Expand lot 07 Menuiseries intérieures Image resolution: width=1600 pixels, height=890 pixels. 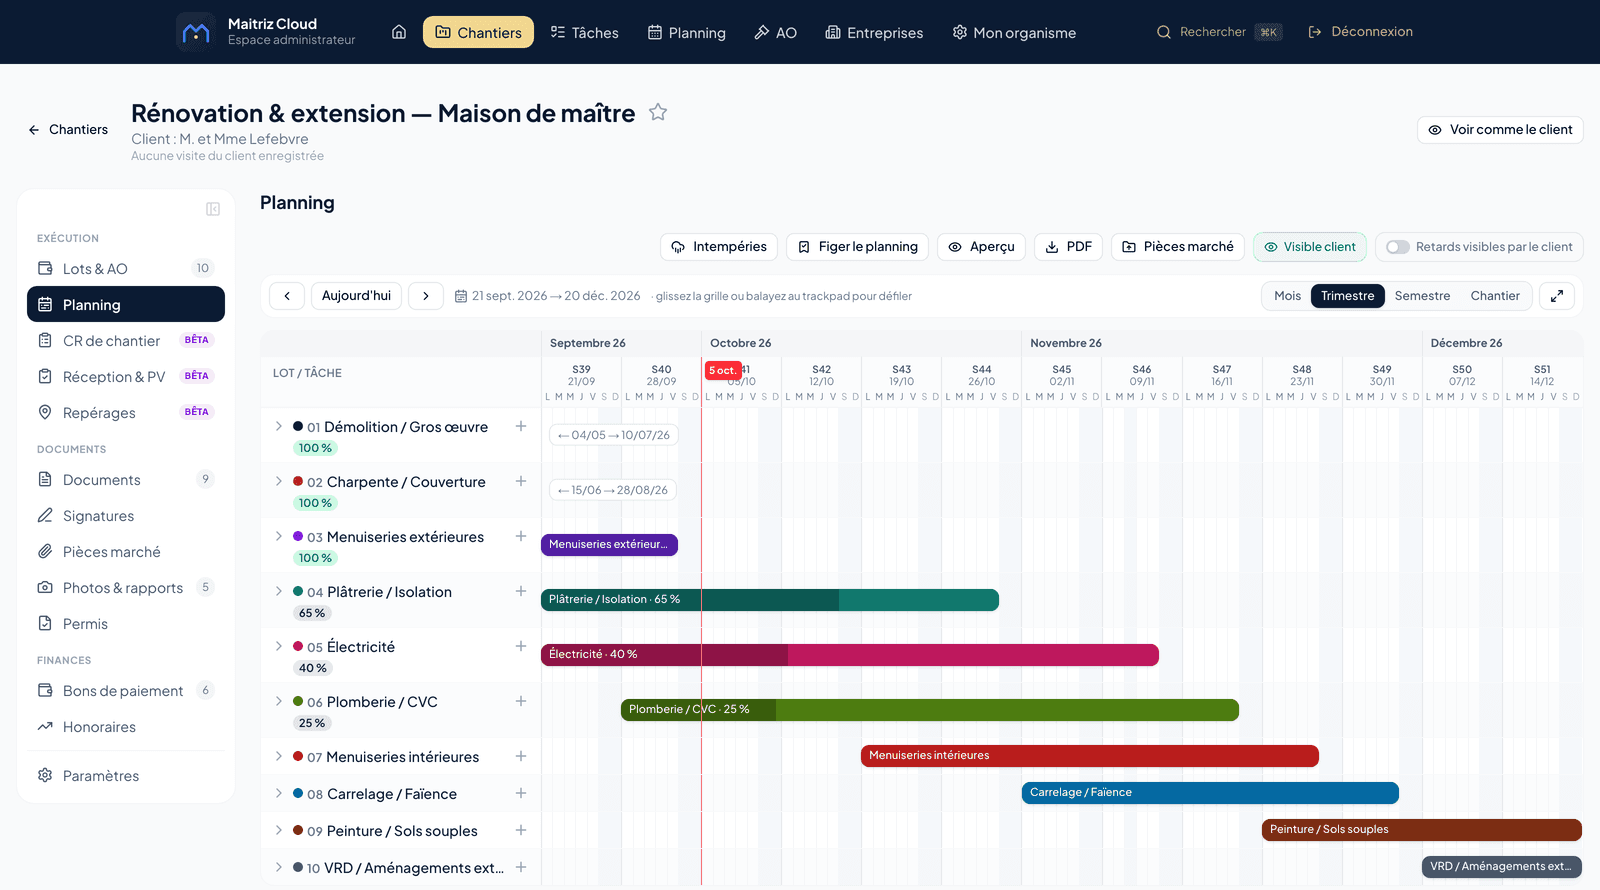coord(279,756)
